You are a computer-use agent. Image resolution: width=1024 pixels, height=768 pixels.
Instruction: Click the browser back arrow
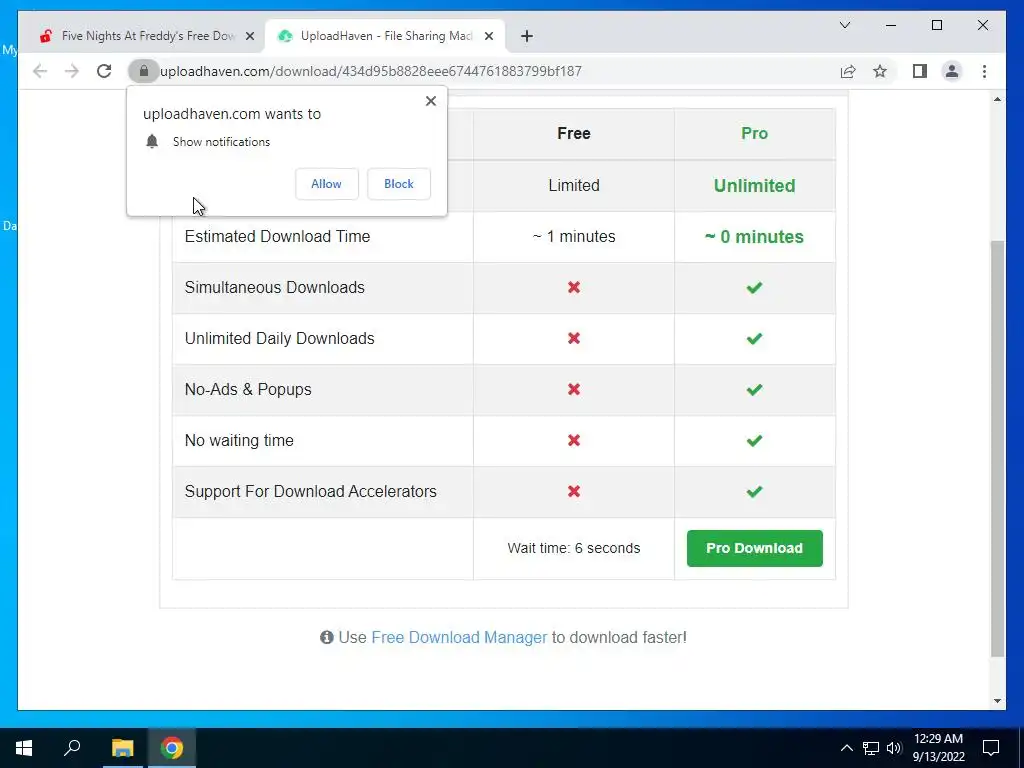click(x=40, y=71)
